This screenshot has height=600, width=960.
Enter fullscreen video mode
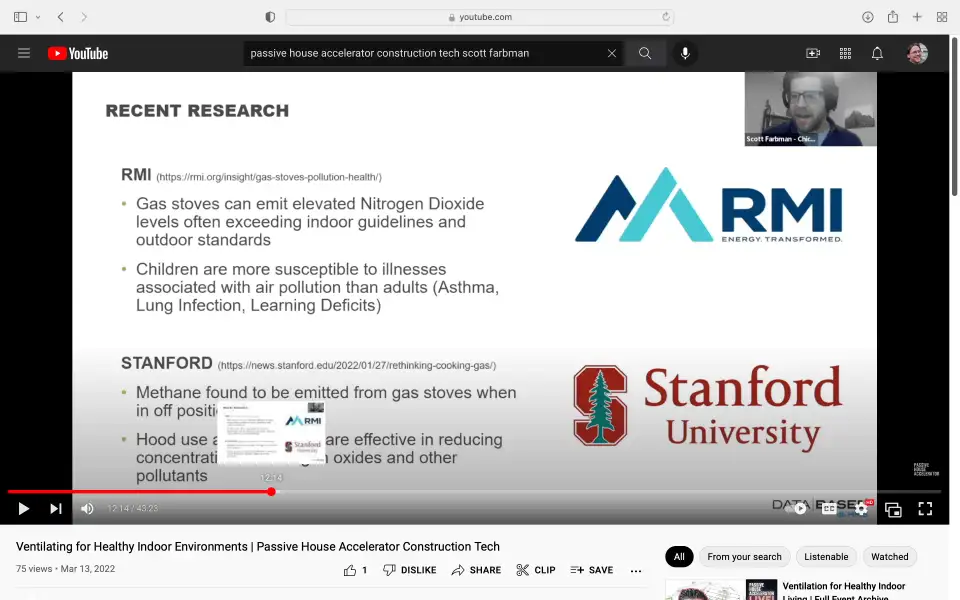(x=925, y=508)
